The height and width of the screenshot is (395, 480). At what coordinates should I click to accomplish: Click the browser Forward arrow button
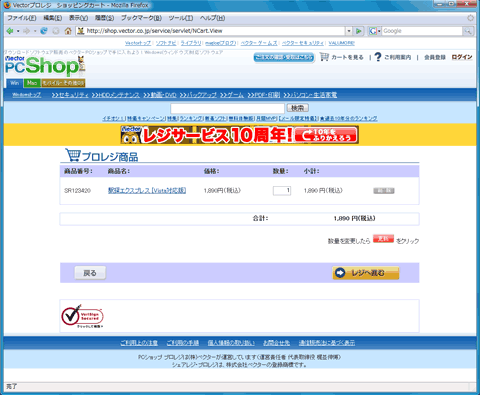[26, 31]
